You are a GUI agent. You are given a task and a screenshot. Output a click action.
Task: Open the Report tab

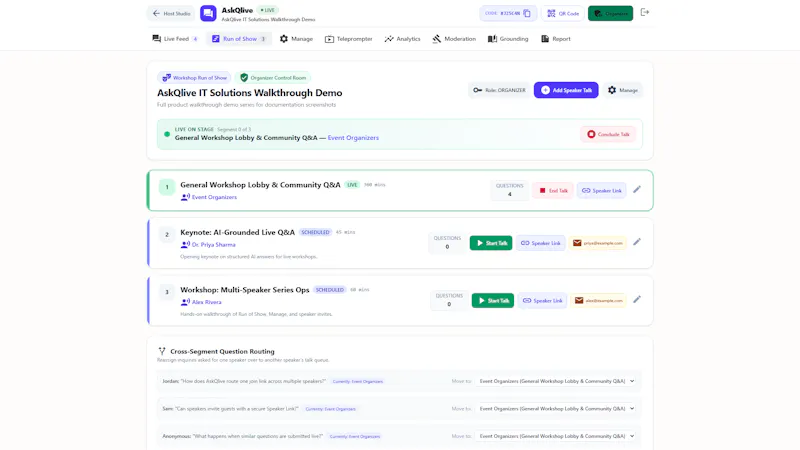(556, 39)
